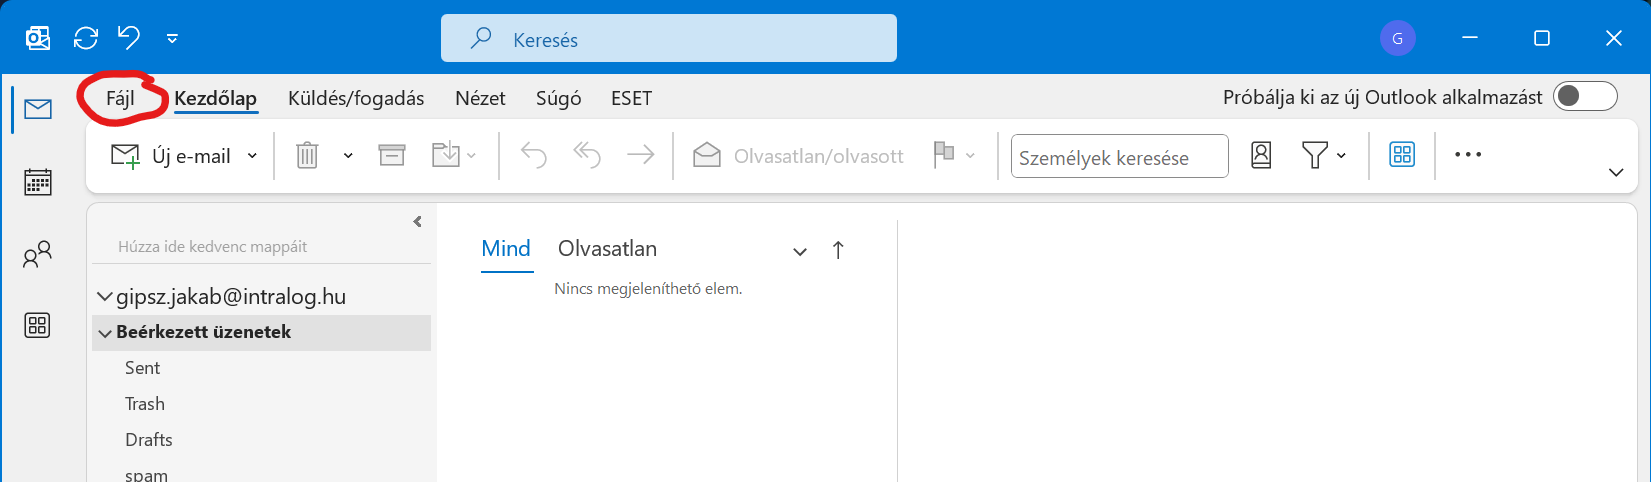Viewport: 1651px width, 482px height.
Task: Click the Undo arrow in title bar
Action: 129,38
